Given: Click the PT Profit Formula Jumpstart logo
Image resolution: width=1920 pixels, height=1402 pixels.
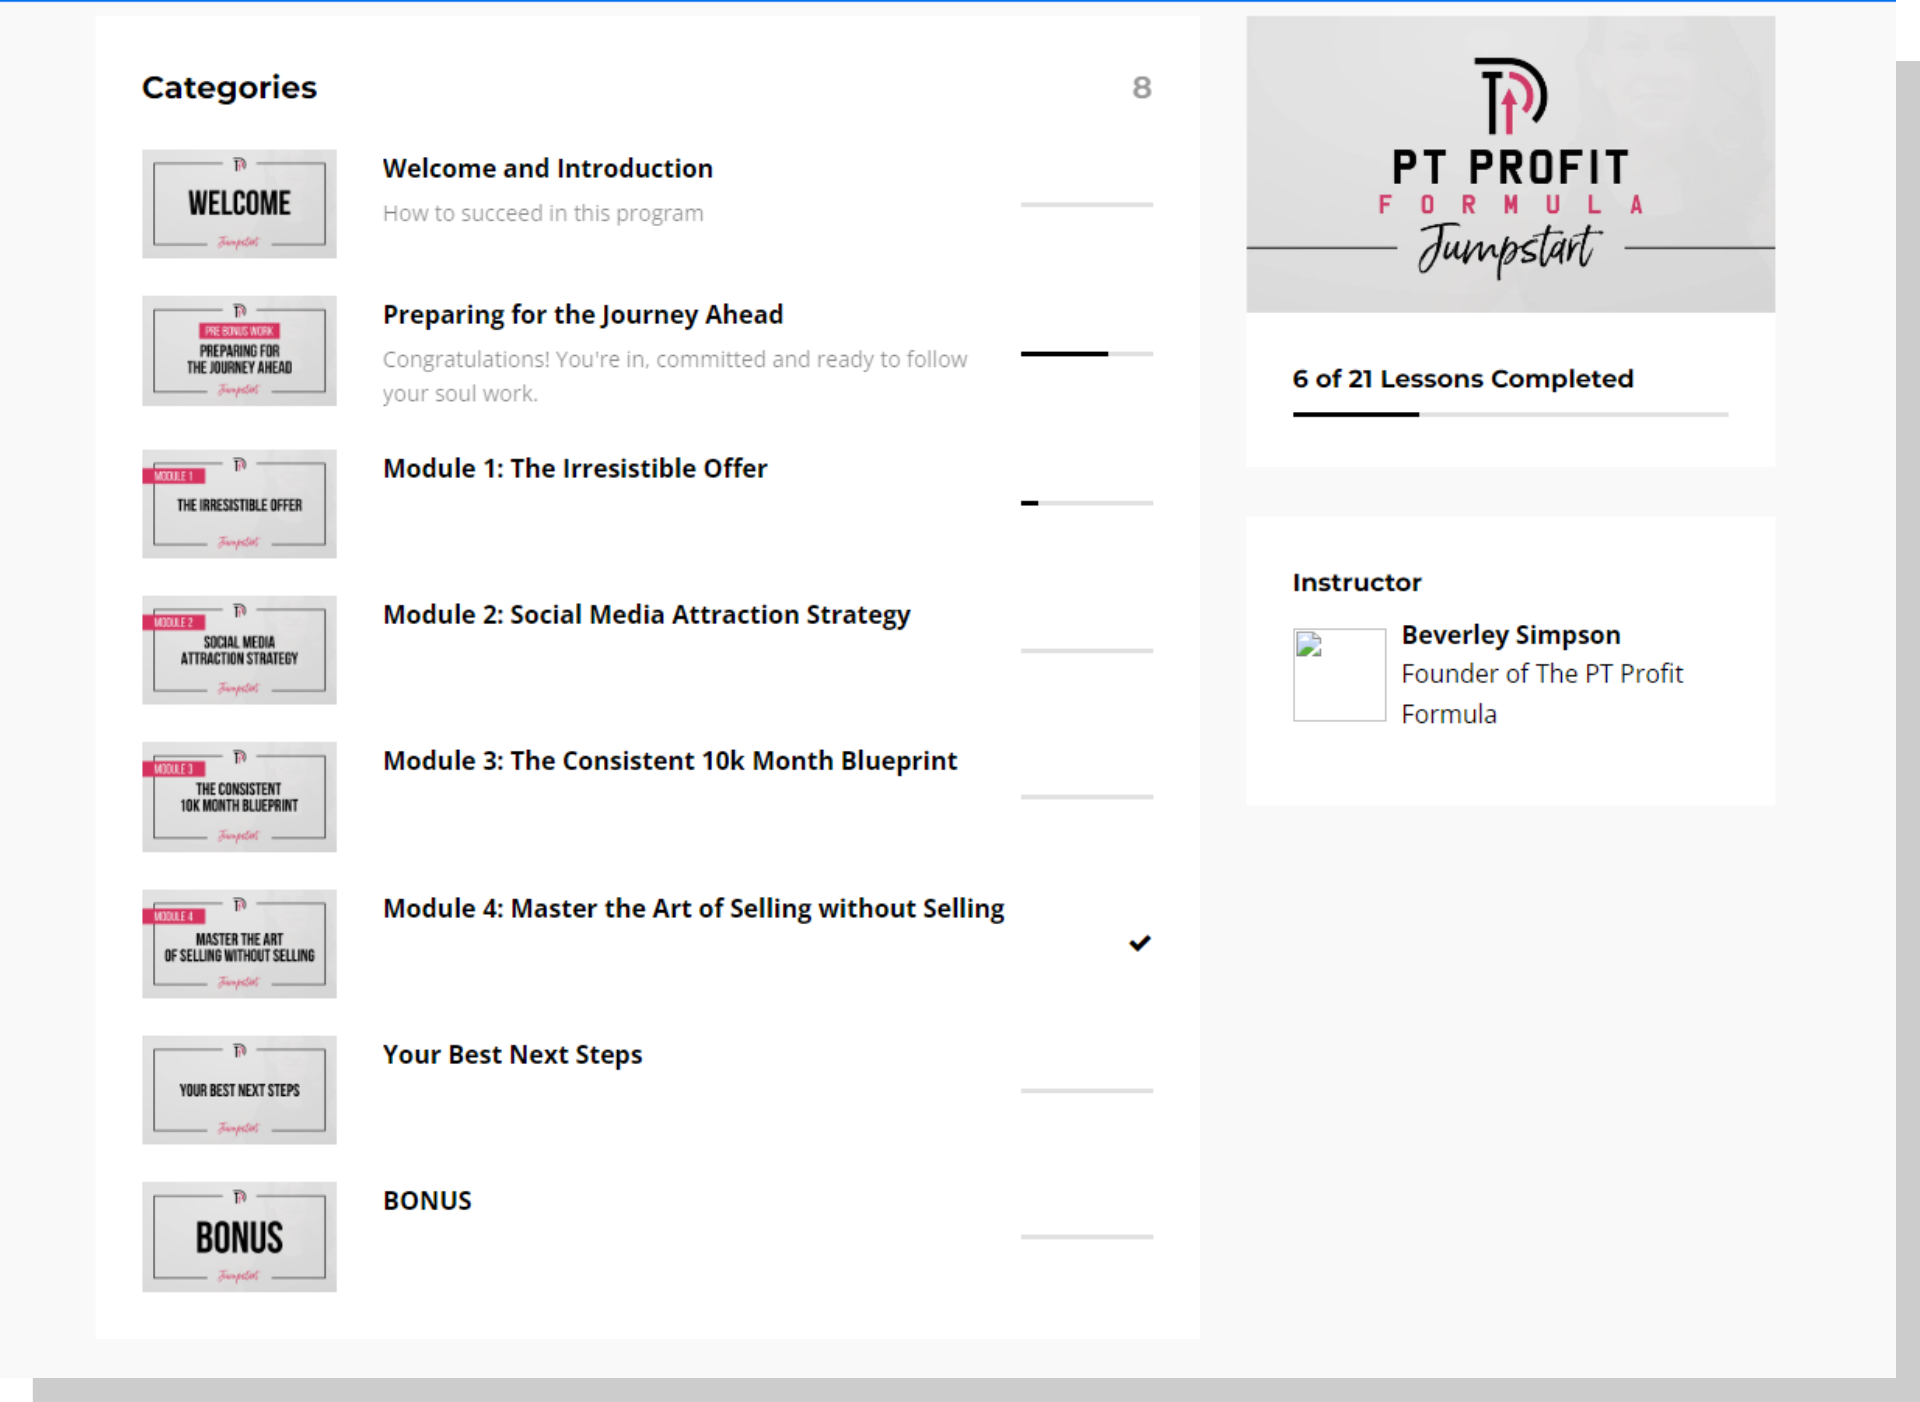Looking at the screenshot, I should pos(1510,165).
